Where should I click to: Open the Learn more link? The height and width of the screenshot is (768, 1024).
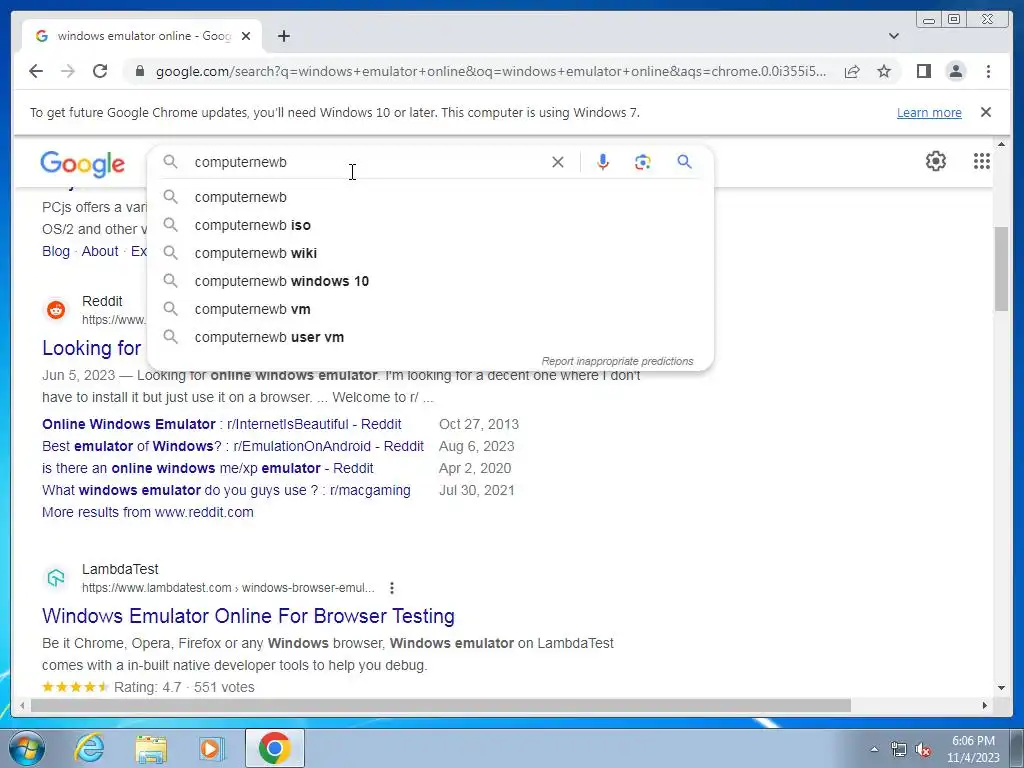point(929,112)
